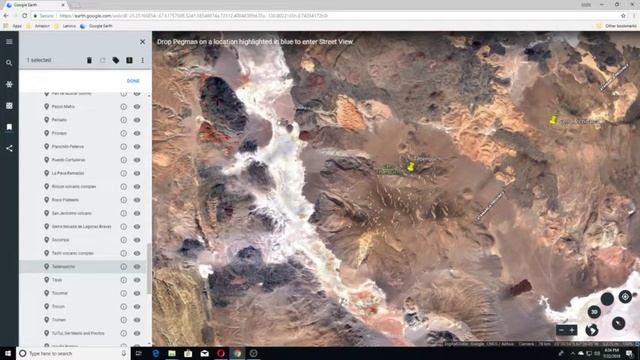
Task: Click the tag icon in the selection toolbar
Action: 116,60
